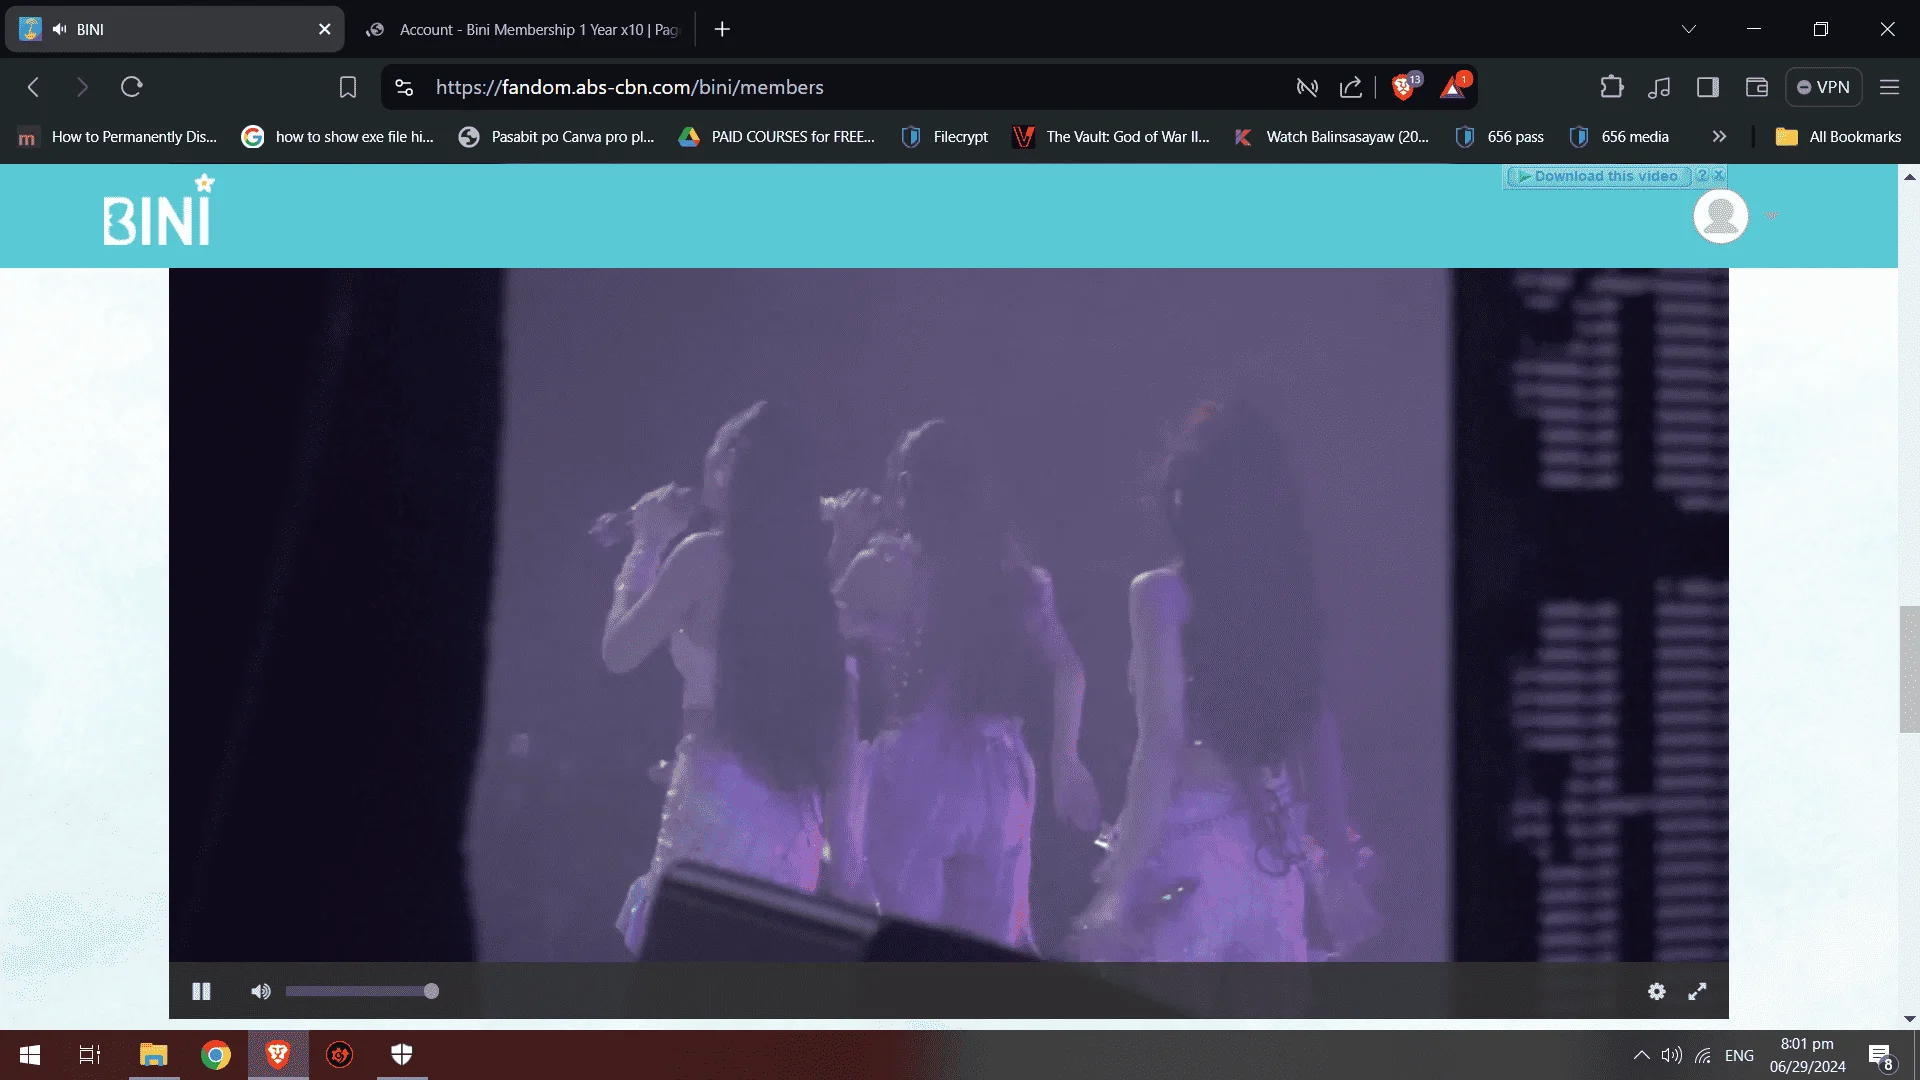Image resolution: width=1920 pixels, height=1080 pixels.
Task: Show more hidden bookmarks chevron
Action: 1719,137
